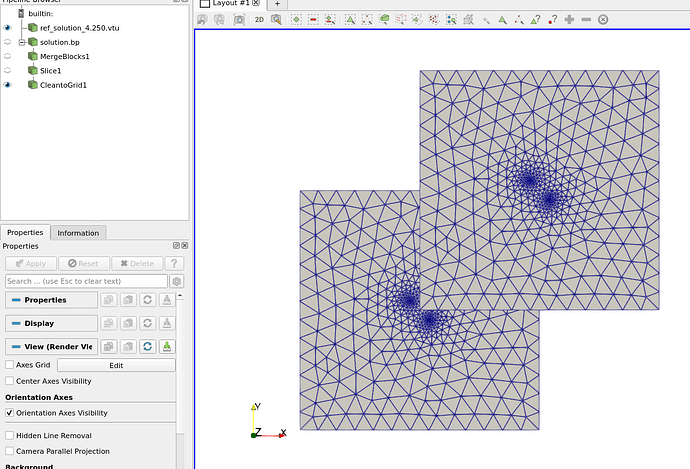The width and height of the screenshot is (690, 469).
Task: Enable Camera Parallel Projection checkbox
Action: [10, 451]
